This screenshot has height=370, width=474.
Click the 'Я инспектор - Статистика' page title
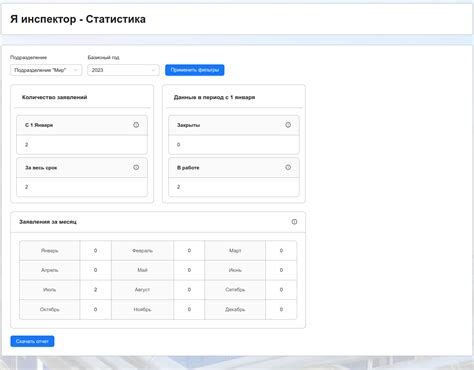click(x=78, y=19)
